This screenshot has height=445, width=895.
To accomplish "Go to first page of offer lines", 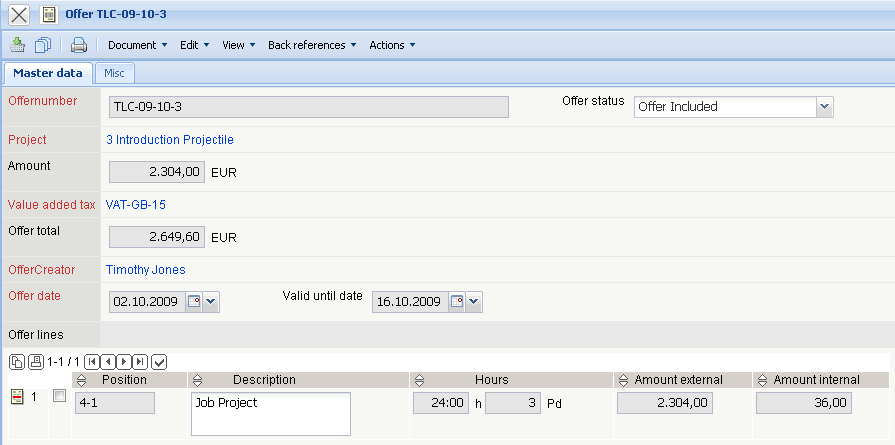I will 92,361.
